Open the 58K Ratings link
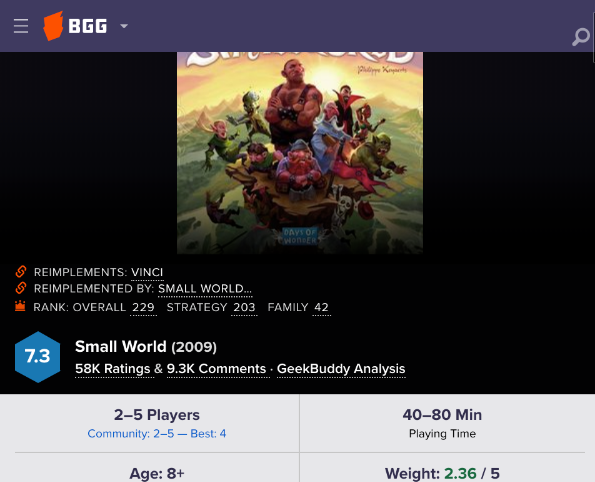Viewport: 595px width, 482px height. [x=113, y=369]
